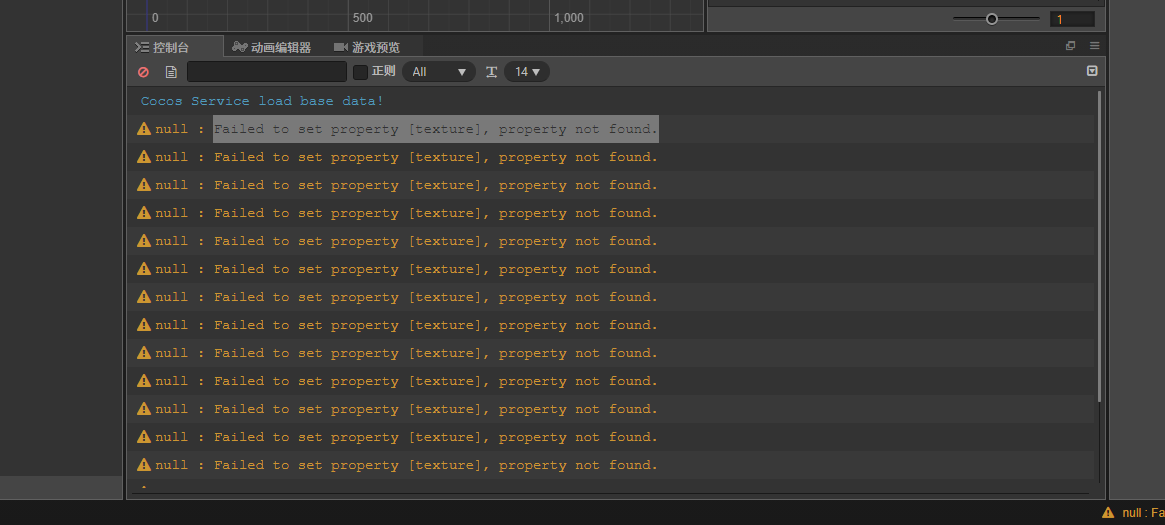
Task: Open the All log-type filter dropdown
Action: pos(438,72)
